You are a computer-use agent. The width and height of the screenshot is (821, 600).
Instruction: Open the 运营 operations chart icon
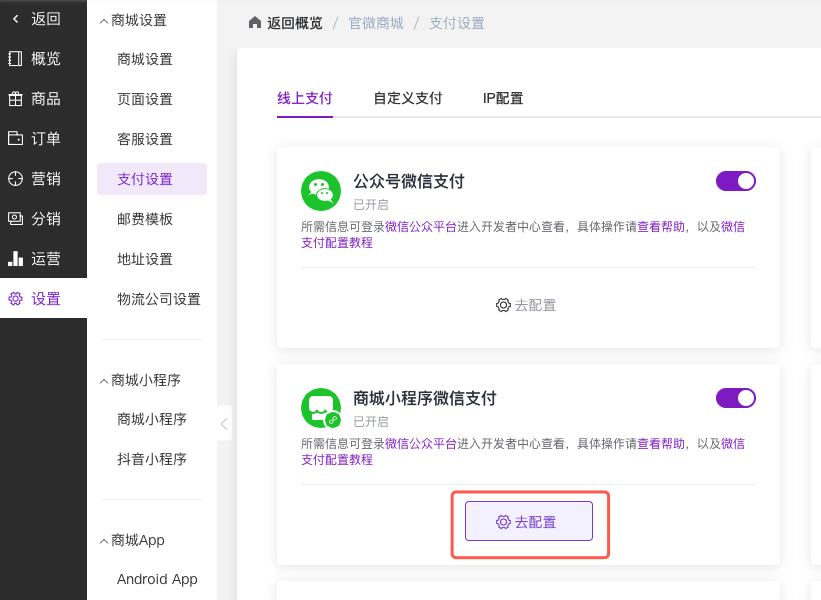(15, 258)
